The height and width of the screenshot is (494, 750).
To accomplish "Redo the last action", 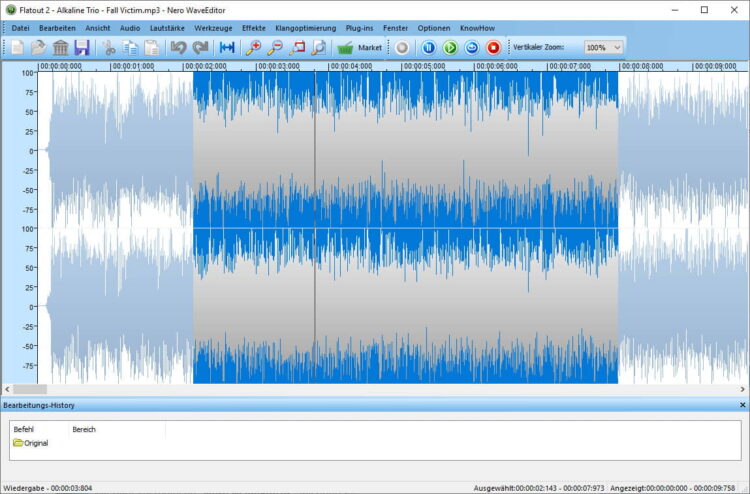I will click(200, 47).
